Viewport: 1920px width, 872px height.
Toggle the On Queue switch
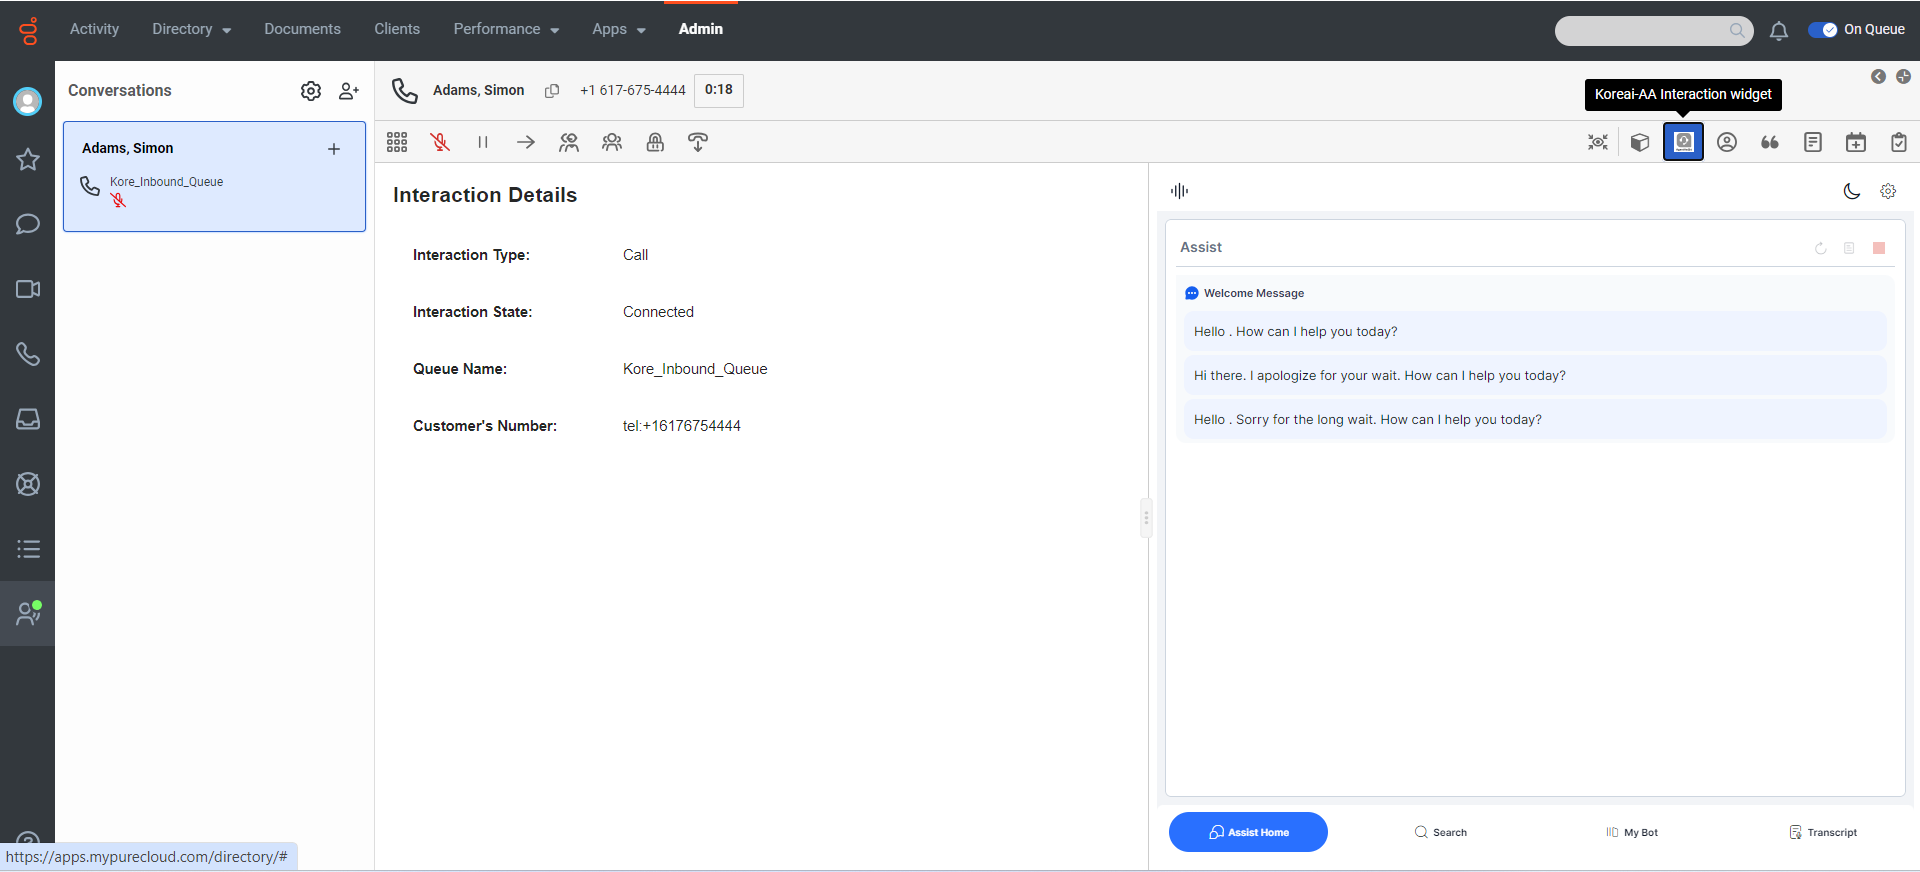(x=1822, y=30)
